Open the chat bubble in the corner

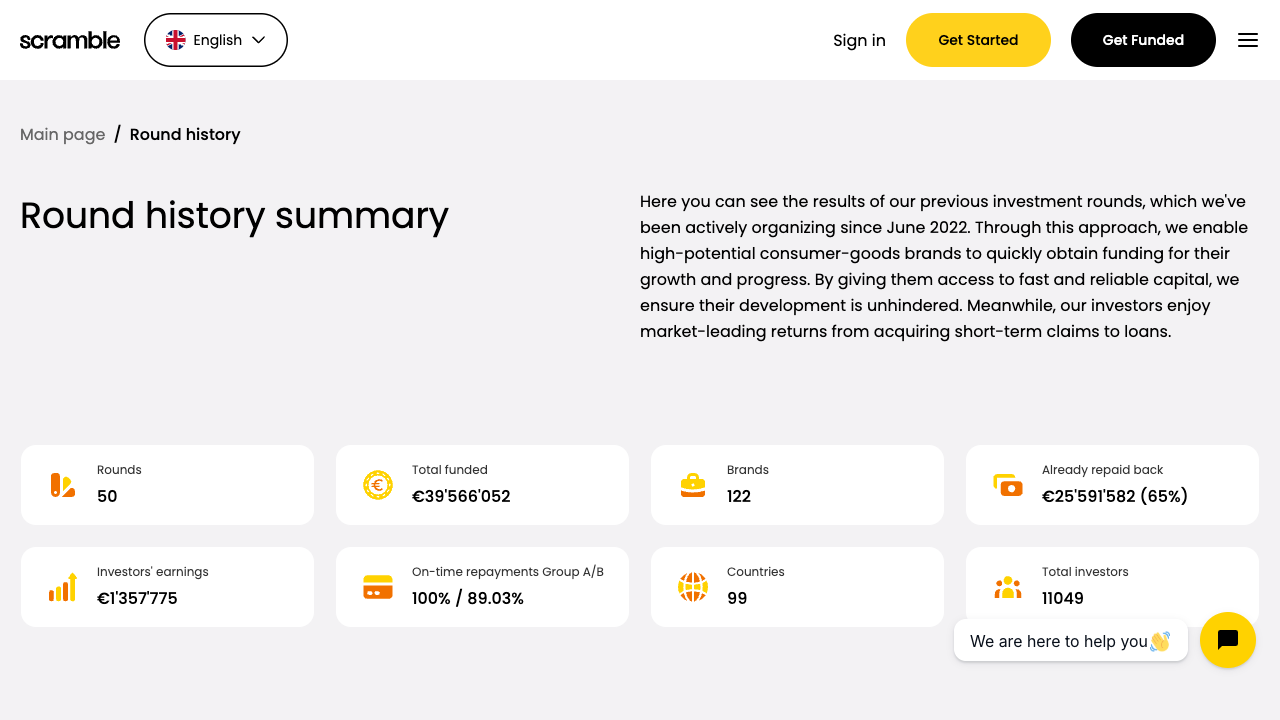click(x=1227, y=640)
